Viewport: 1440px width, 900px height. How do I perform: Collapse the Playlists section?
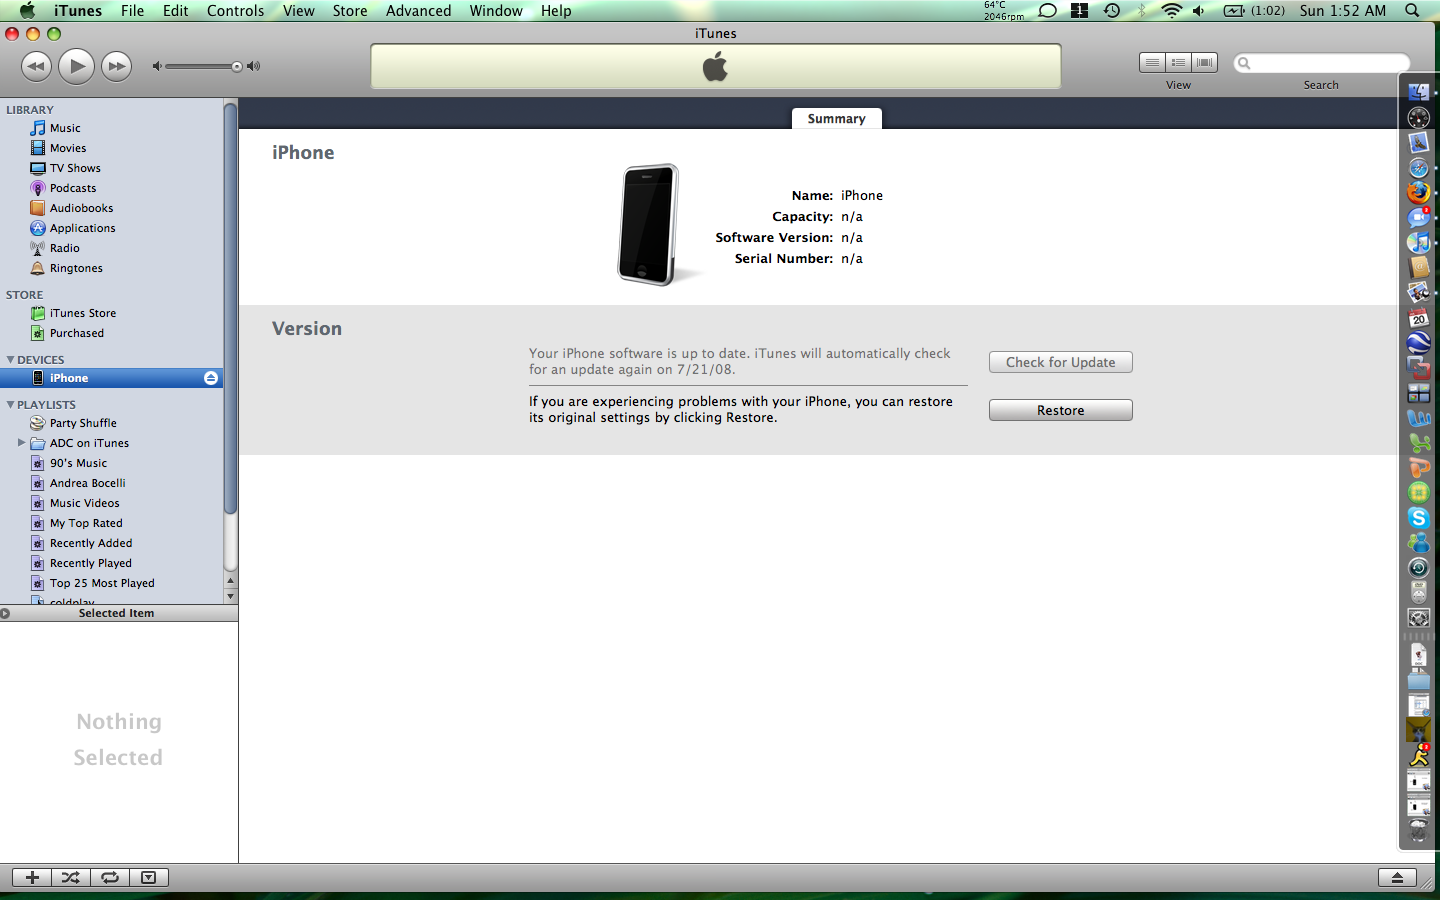tap(11, 405)
